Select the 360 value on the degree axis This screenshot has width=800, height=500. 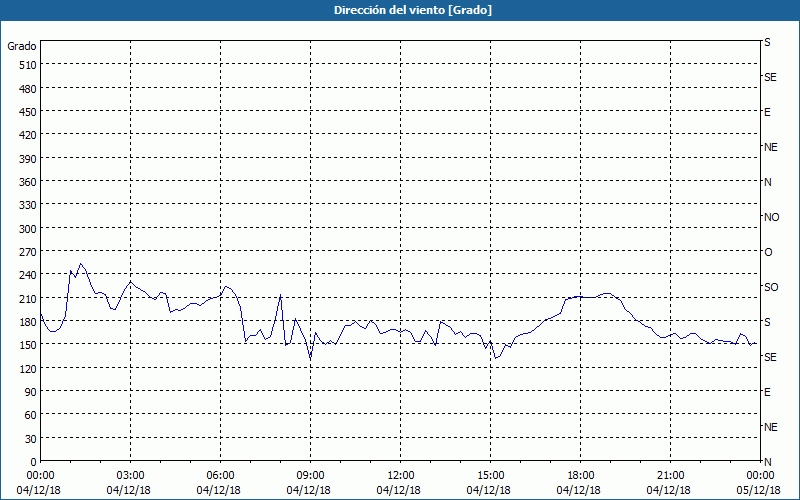pos(29,182)
